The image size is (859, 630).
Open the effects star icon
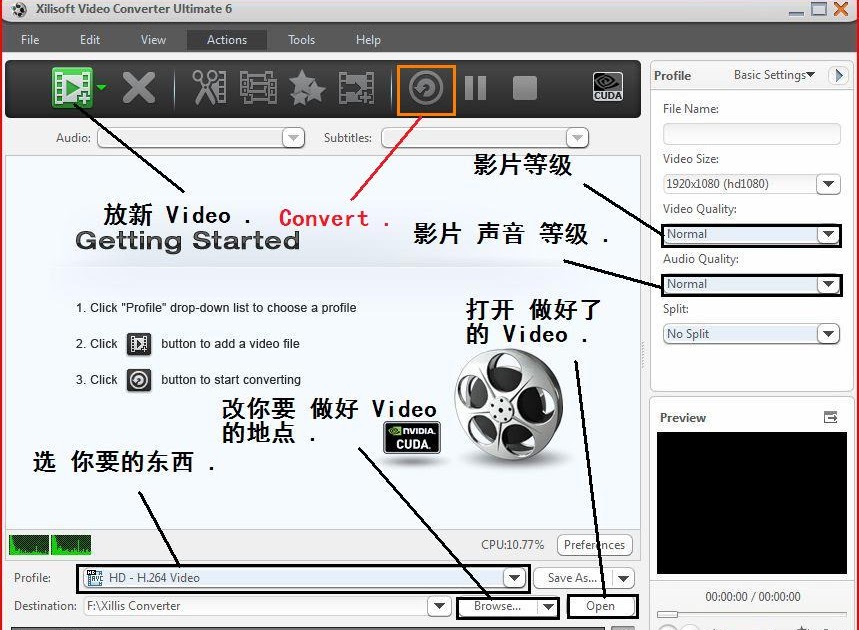pos(306,88)
